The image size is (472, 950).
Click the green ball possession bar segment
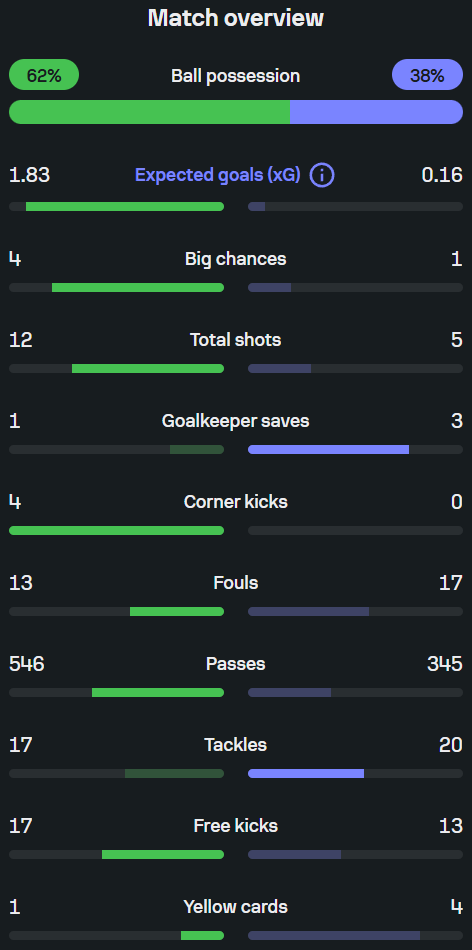coord(150,112)
